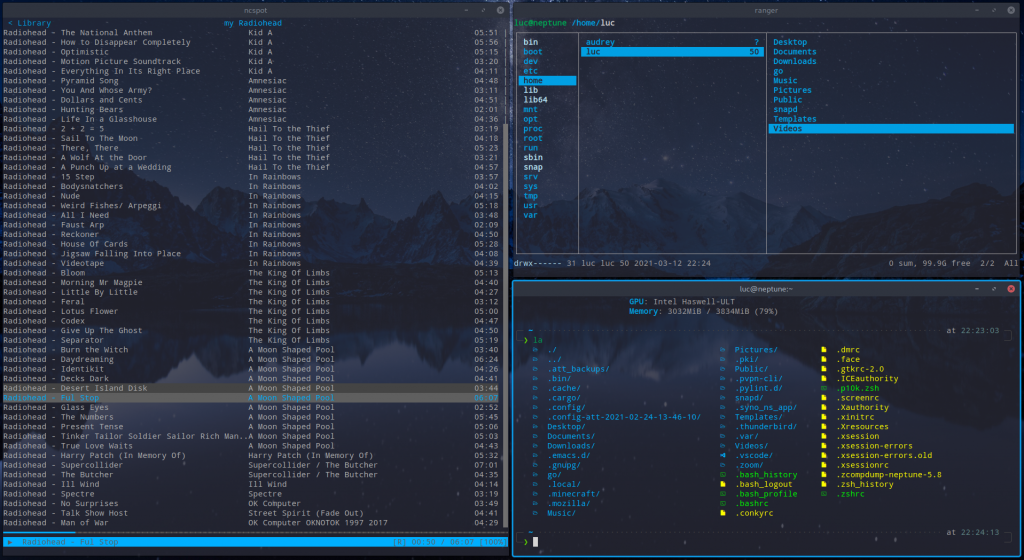Minimize the luc@neptune terminal window
Viewport: 1024px width, 560px height.
tap(977, 288)
